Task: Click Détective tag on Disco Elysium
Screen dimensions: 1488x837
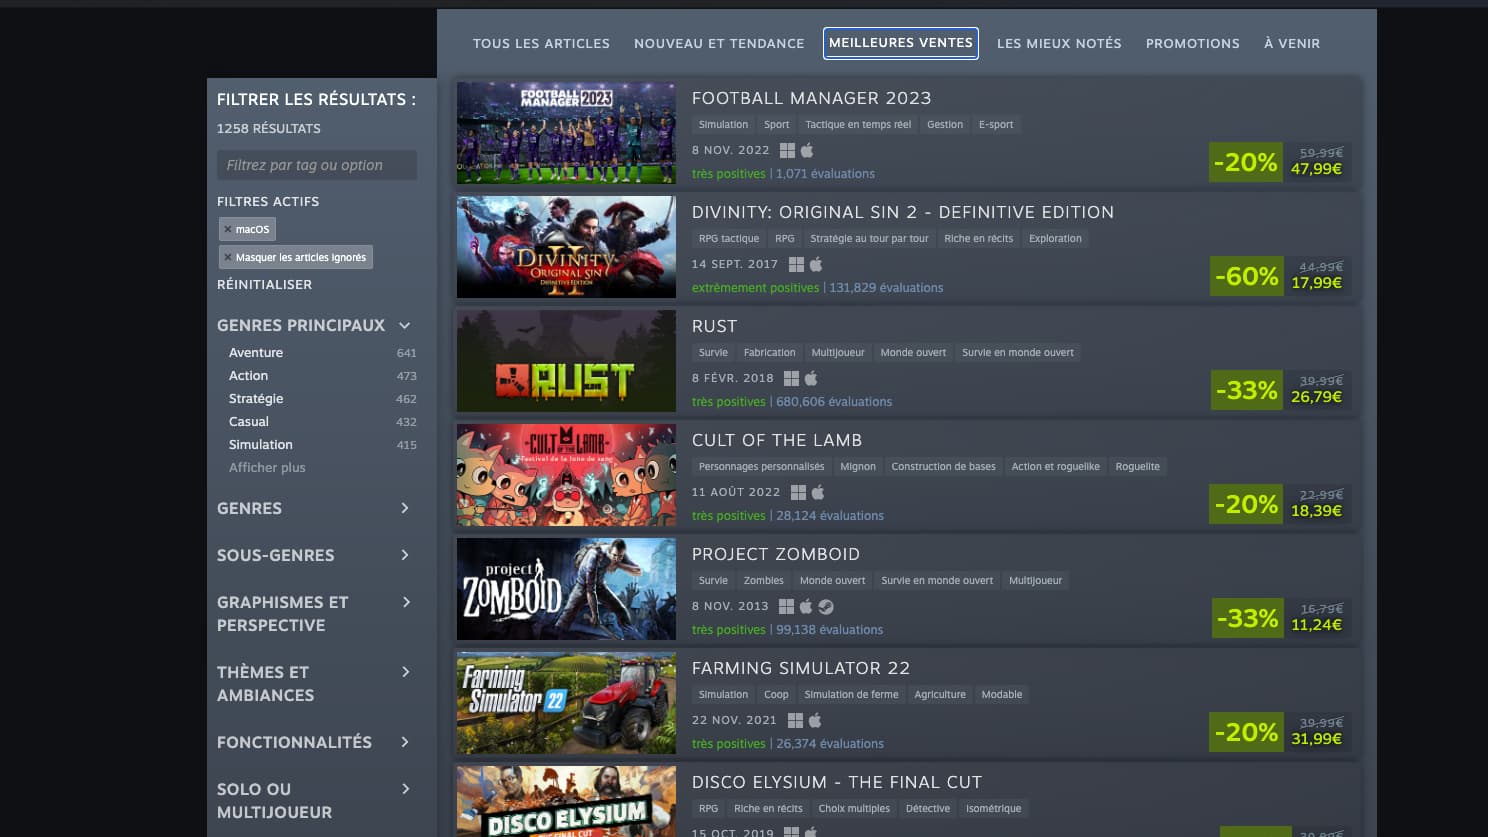Action: point(928,809)
